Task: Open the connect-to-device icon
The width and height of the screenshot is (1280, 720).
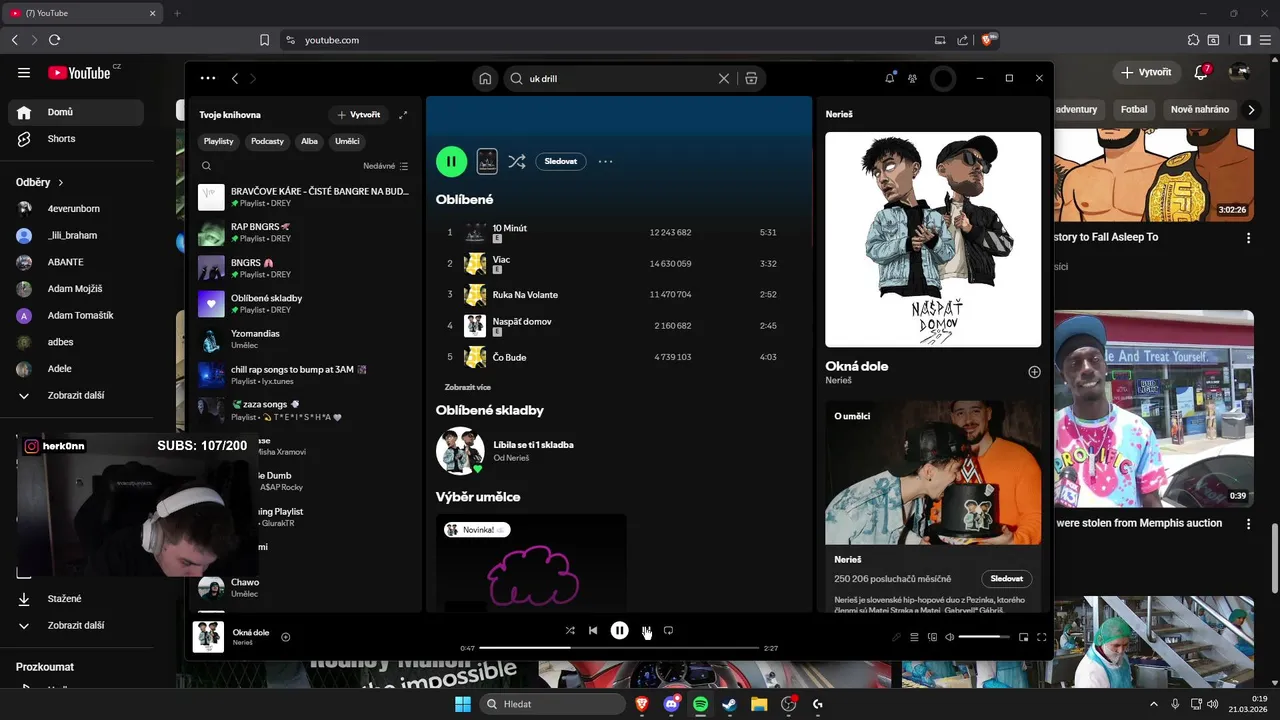Action: 932,637
